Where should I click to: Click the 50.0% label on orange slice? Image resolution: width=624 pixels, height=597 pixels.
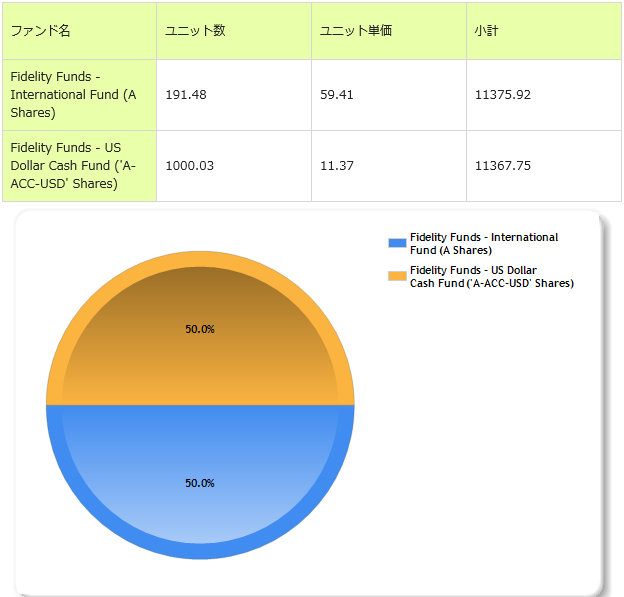pyautogui.click(x=200, y=329)
